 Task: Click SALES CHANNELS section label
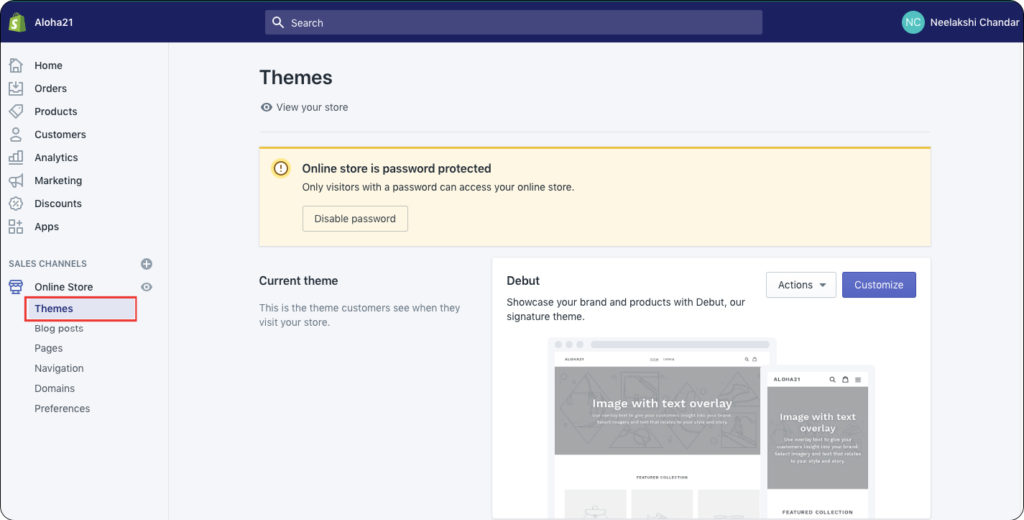[48, 264]
